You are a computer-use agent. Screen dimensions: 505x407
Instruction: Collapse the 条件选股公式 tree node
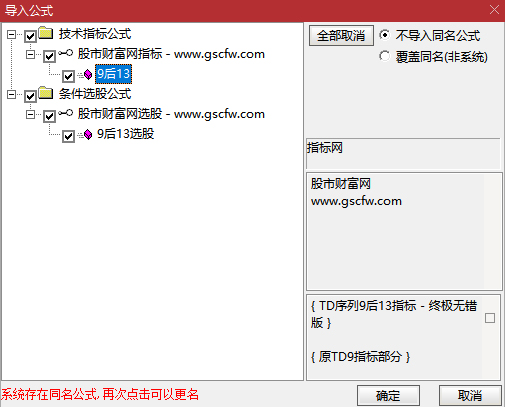tap(12, 94)
